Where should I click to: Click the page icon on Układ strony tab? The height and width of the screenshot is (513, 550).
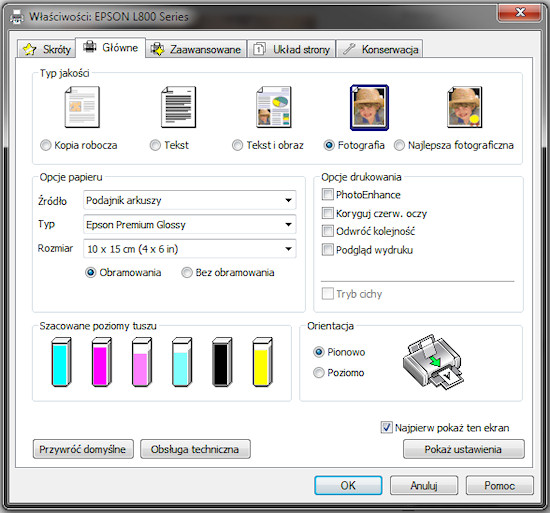tap(259, 49)
